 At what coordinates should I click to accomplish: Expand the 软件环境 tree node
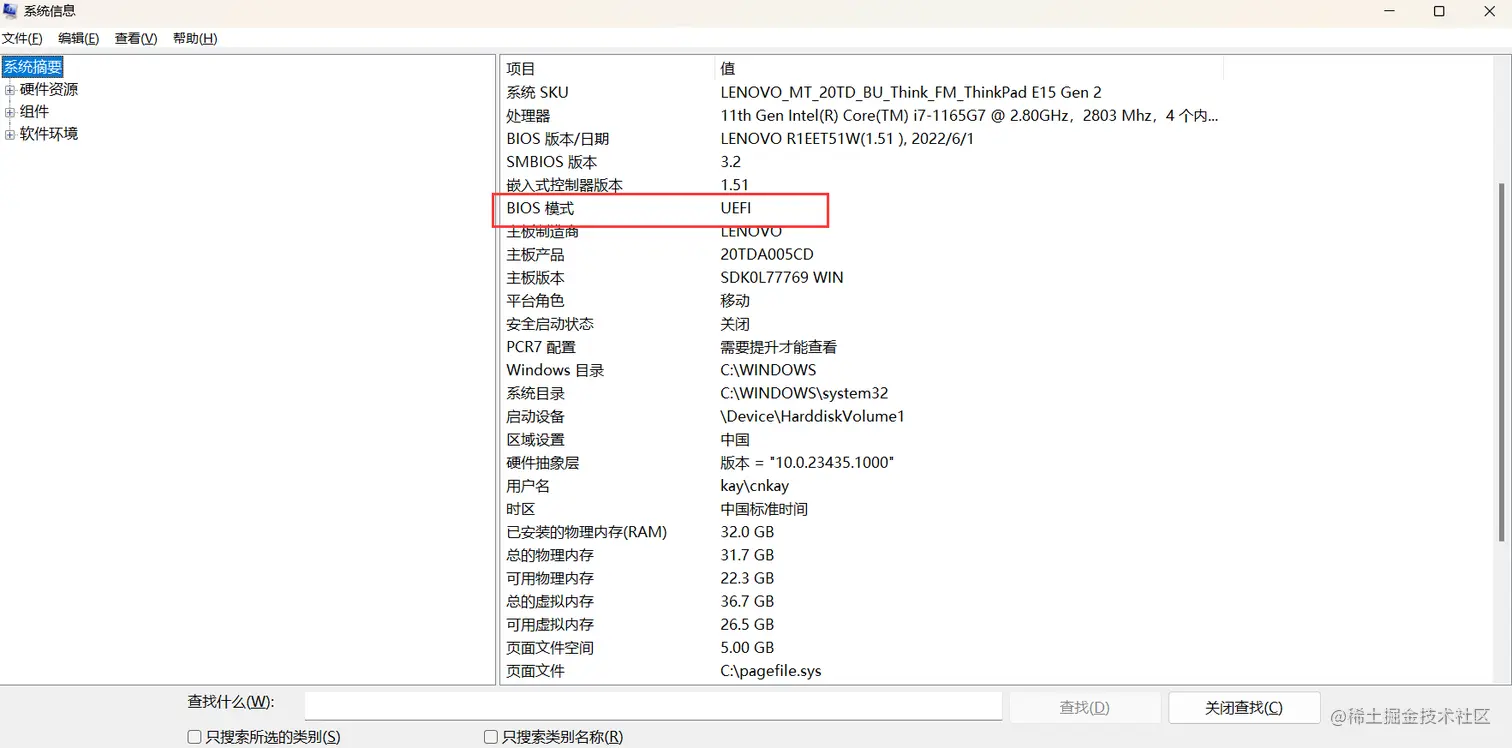(10, 134)
